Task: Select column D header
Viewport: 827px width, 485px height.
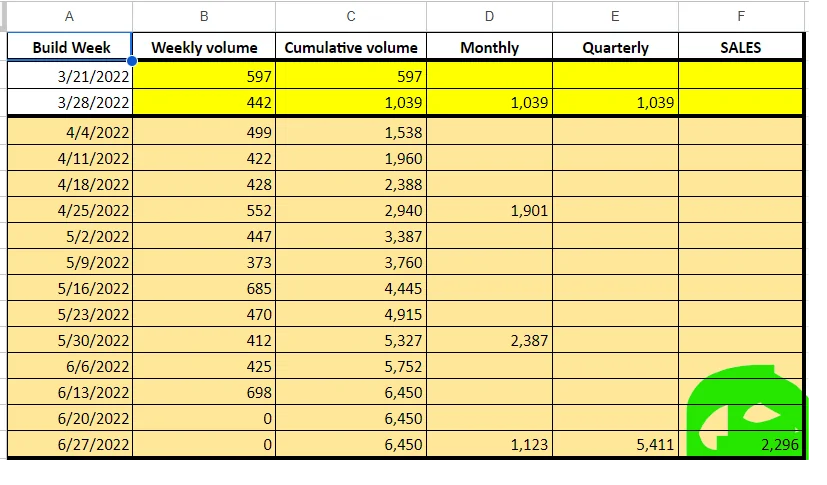Action: 489,16
